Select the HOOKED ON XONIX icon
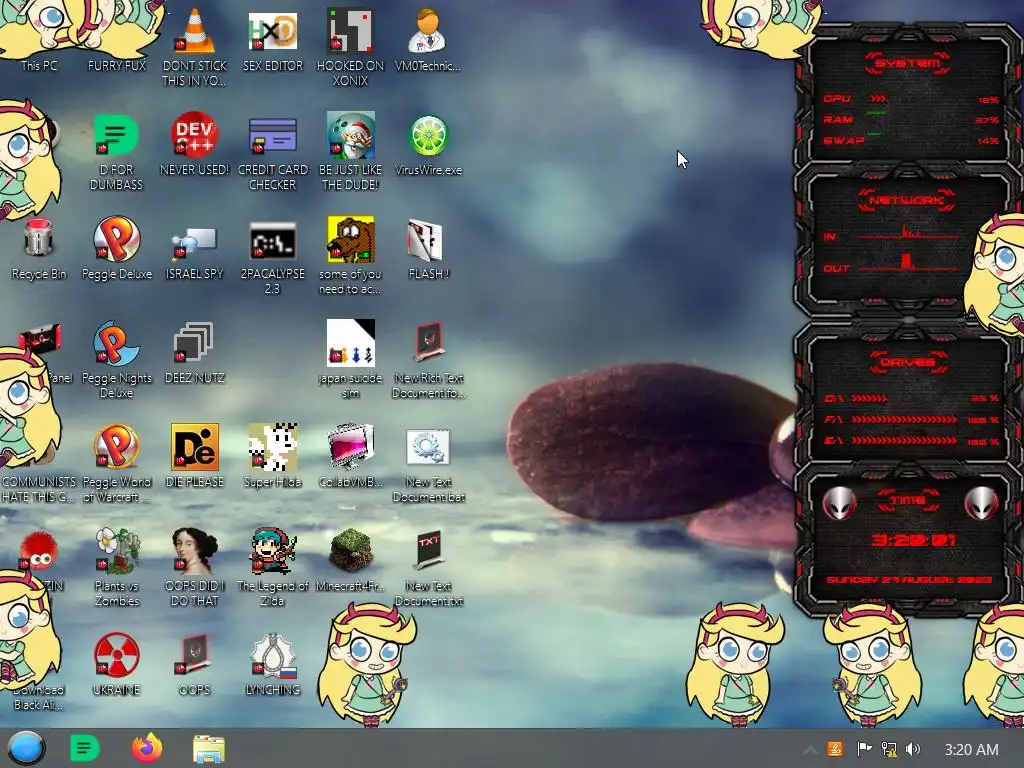This screenshot has height=768, width=1024. pyautogui.click(x=350, y=47)
